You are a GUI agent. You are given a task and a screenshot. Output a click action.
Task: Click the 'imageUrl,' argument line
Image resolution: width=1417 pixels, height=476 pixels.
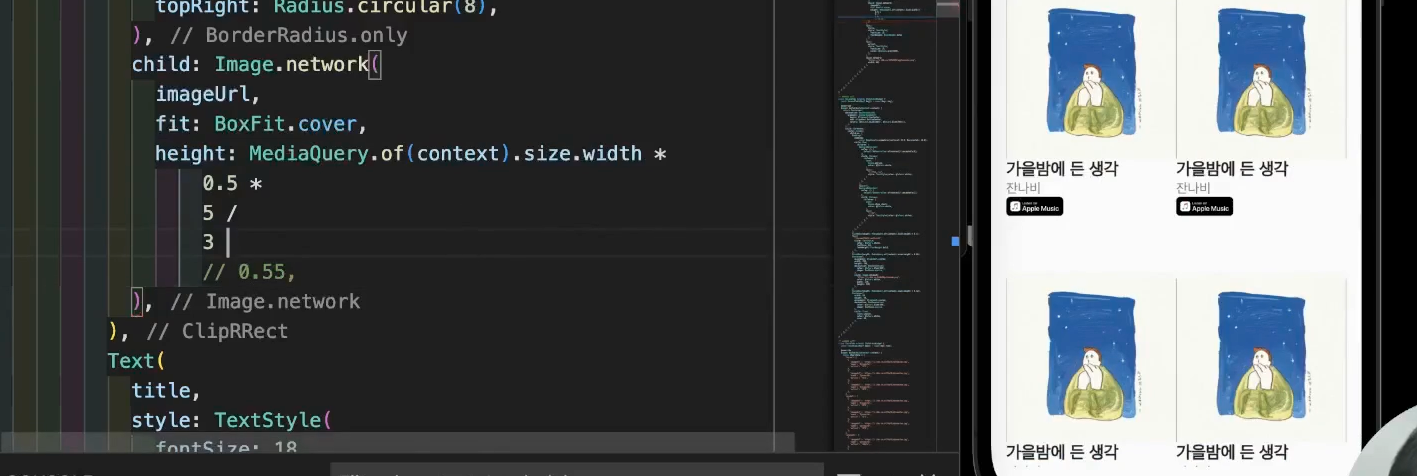[208, 95]
